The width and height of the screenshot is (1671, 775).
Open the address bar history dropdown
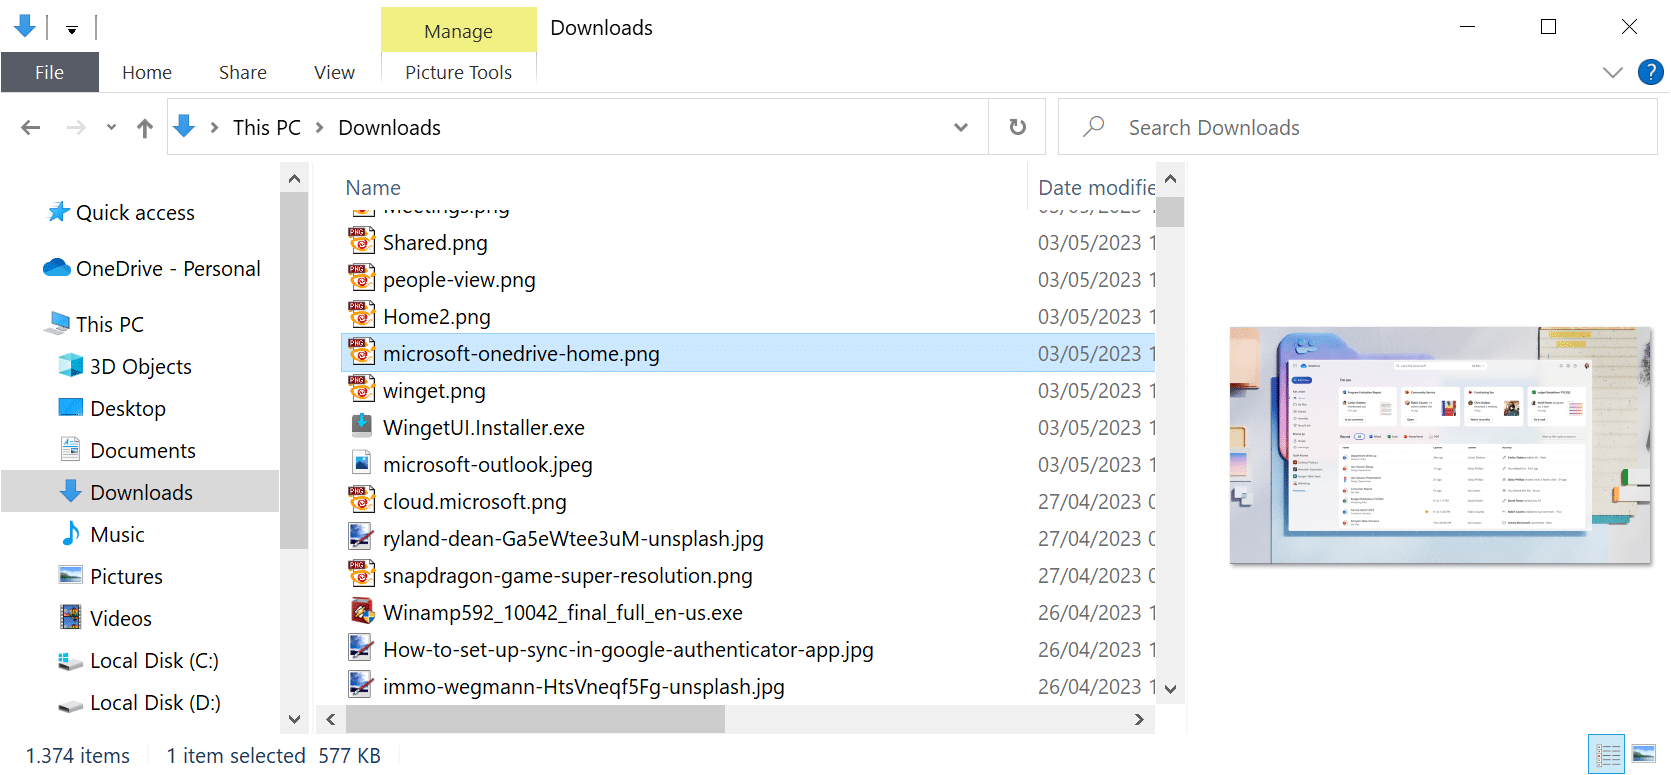tap(961, 128)
